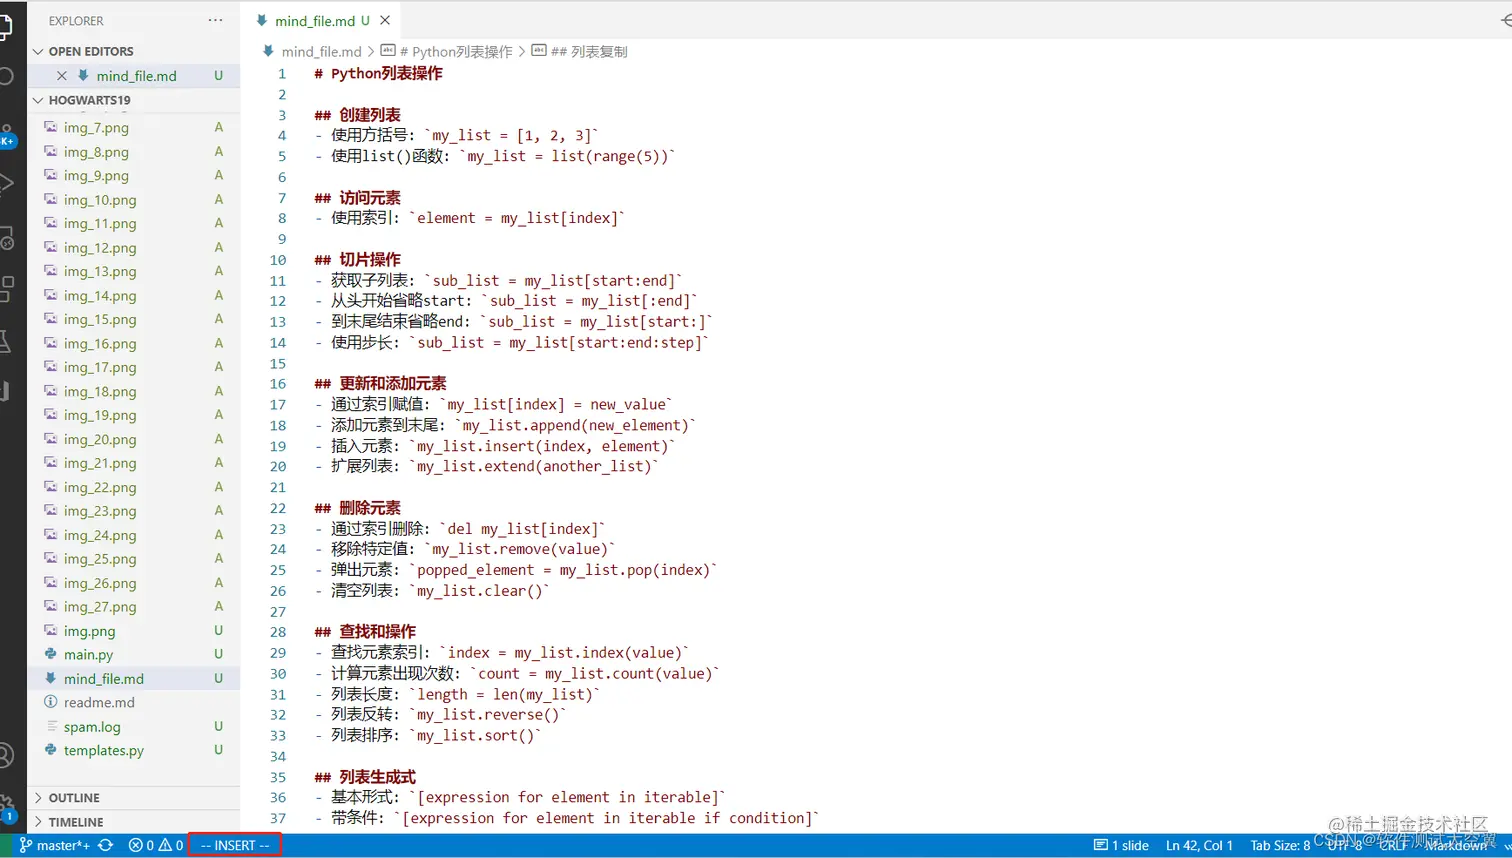Screen dimensions: 1512x858
Task: Click line number 20 in the gutter
Action: [278, 467]
